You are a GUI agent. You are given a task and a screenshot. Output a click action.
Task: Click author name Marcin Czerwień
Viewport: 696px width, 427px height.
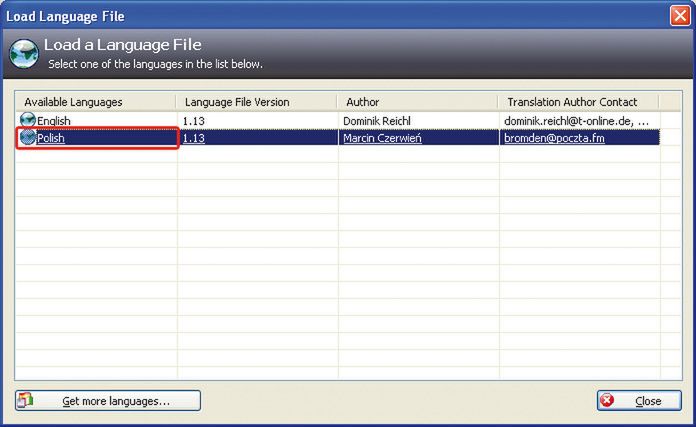[382, 138]
